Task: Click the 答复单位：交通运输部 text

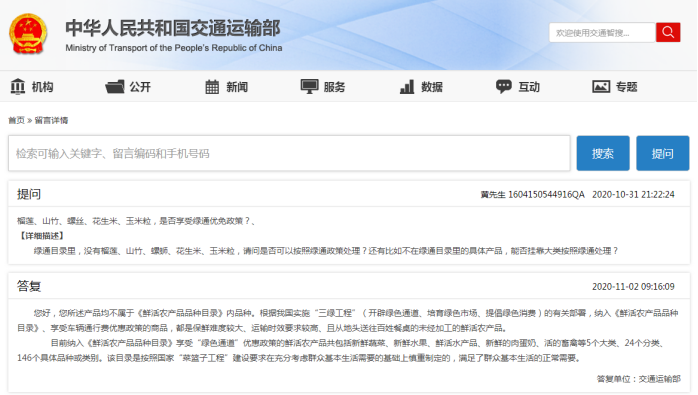Action: (638, 379)
